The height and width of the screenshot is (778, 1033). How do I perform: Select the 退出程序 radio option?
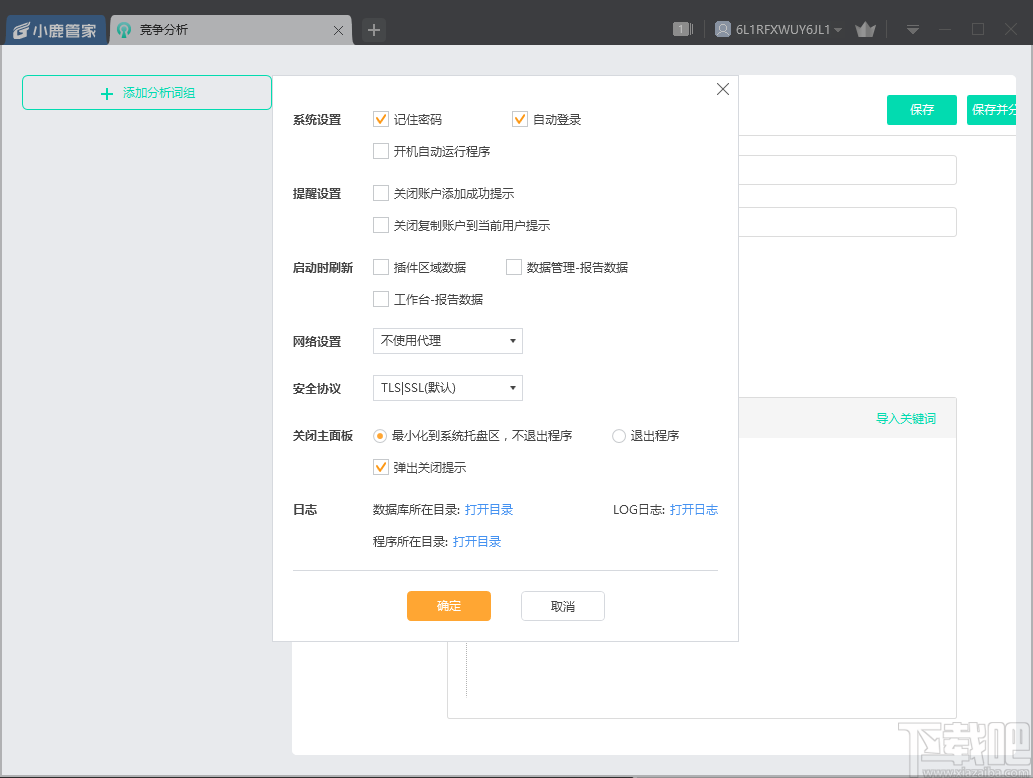pos(618,436)
